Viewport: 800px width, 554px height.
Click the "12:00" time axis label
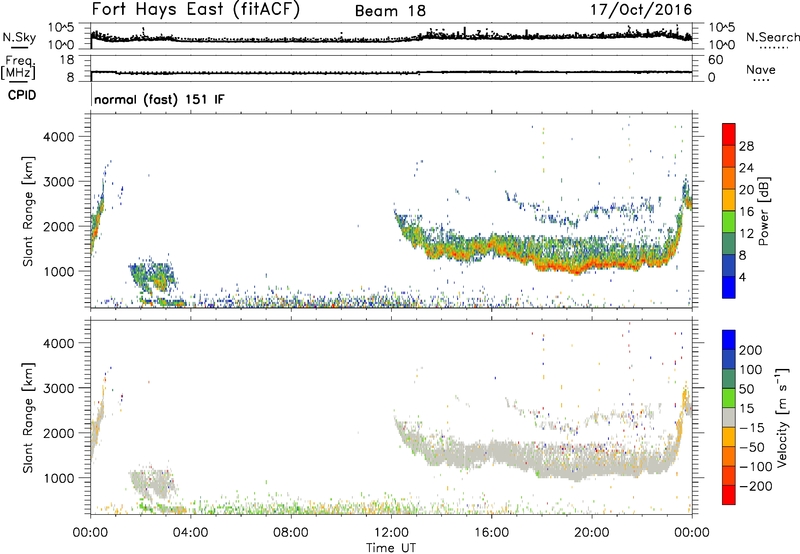391,533
